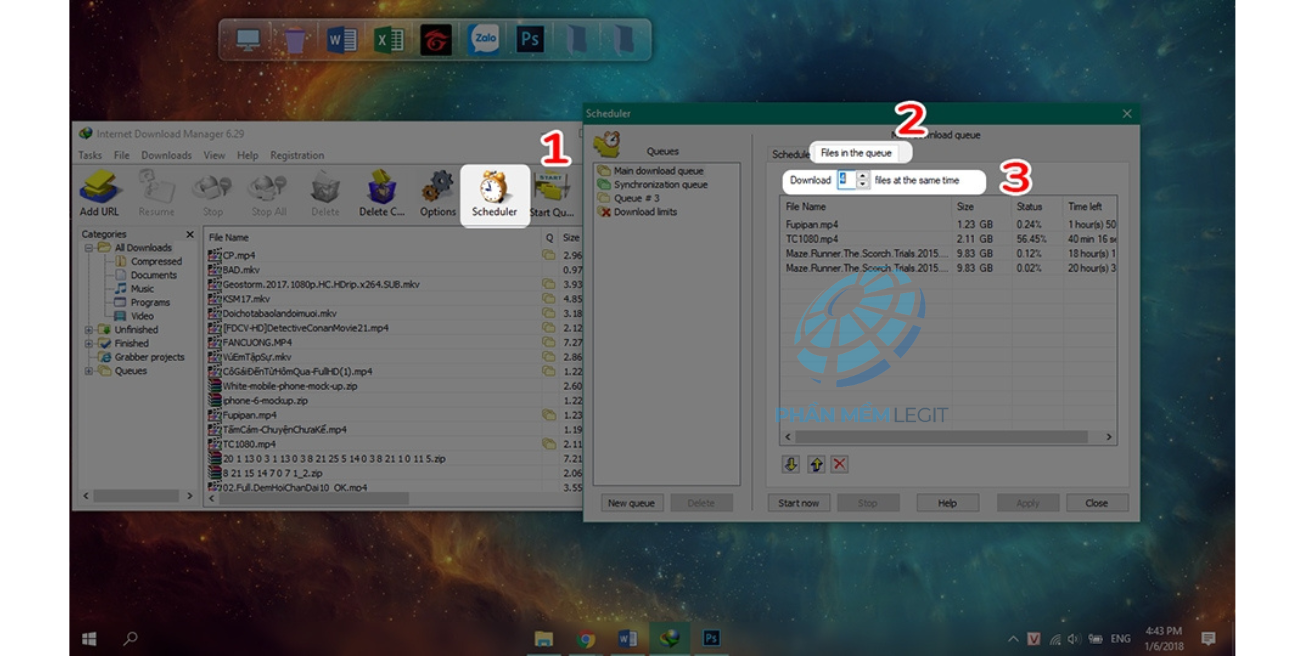The width and height of the screenshot is (1305, 656).
Task: Open the recycle bin in the top dock
Action: [295, 40]
